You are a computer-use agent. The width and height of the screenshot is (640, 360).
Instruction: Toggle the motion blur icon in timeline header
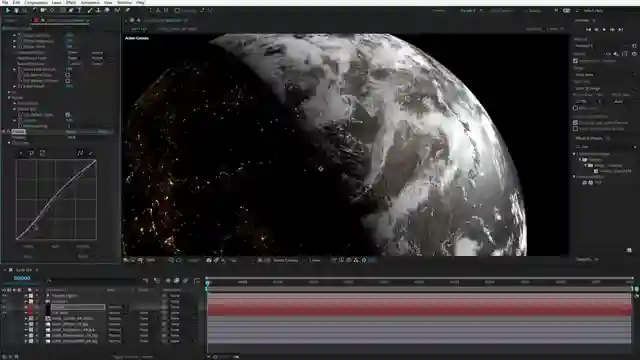point(186,281)
